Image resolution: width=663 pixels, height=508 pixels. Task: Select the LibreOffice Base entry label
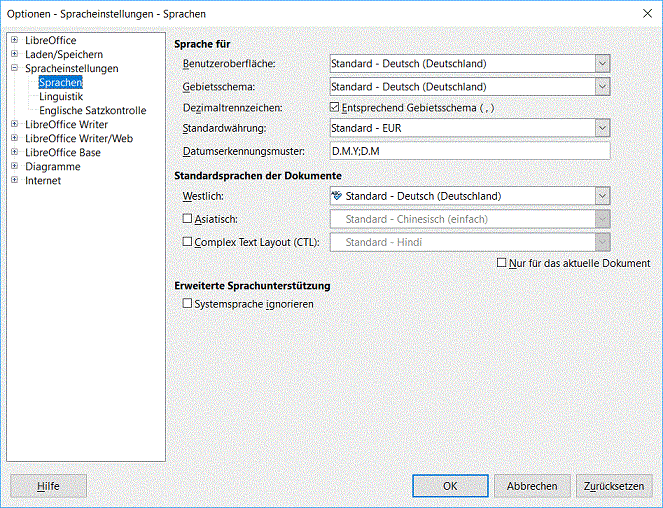(63, 152)
